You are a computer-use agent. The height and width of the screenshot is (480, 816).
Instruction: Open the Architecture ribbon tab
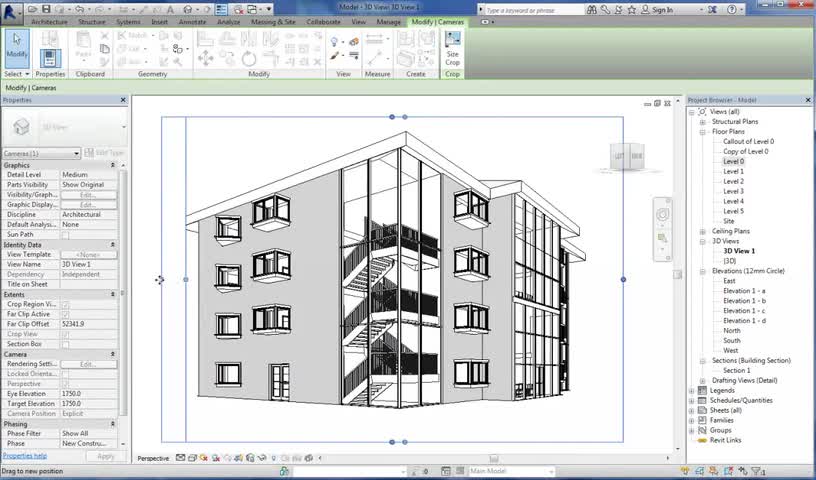coord(49,22)
